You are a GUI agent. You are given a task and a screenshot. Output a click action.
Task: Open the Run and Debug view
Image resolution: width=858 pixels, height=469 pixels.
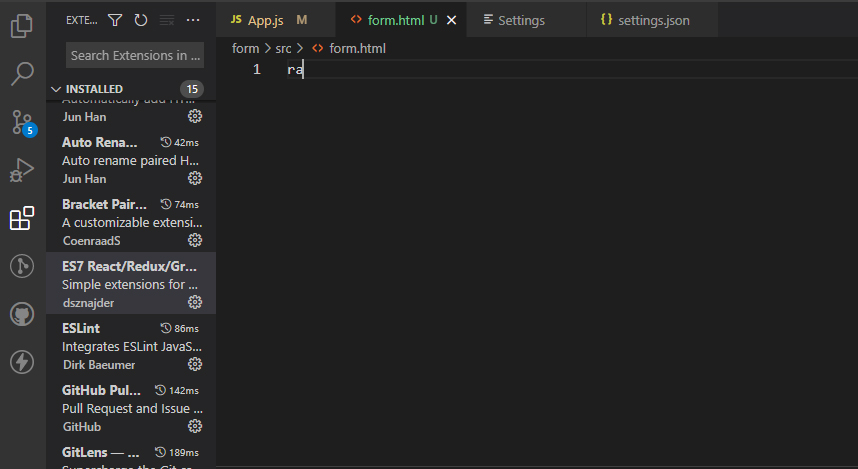coord(22,170)
